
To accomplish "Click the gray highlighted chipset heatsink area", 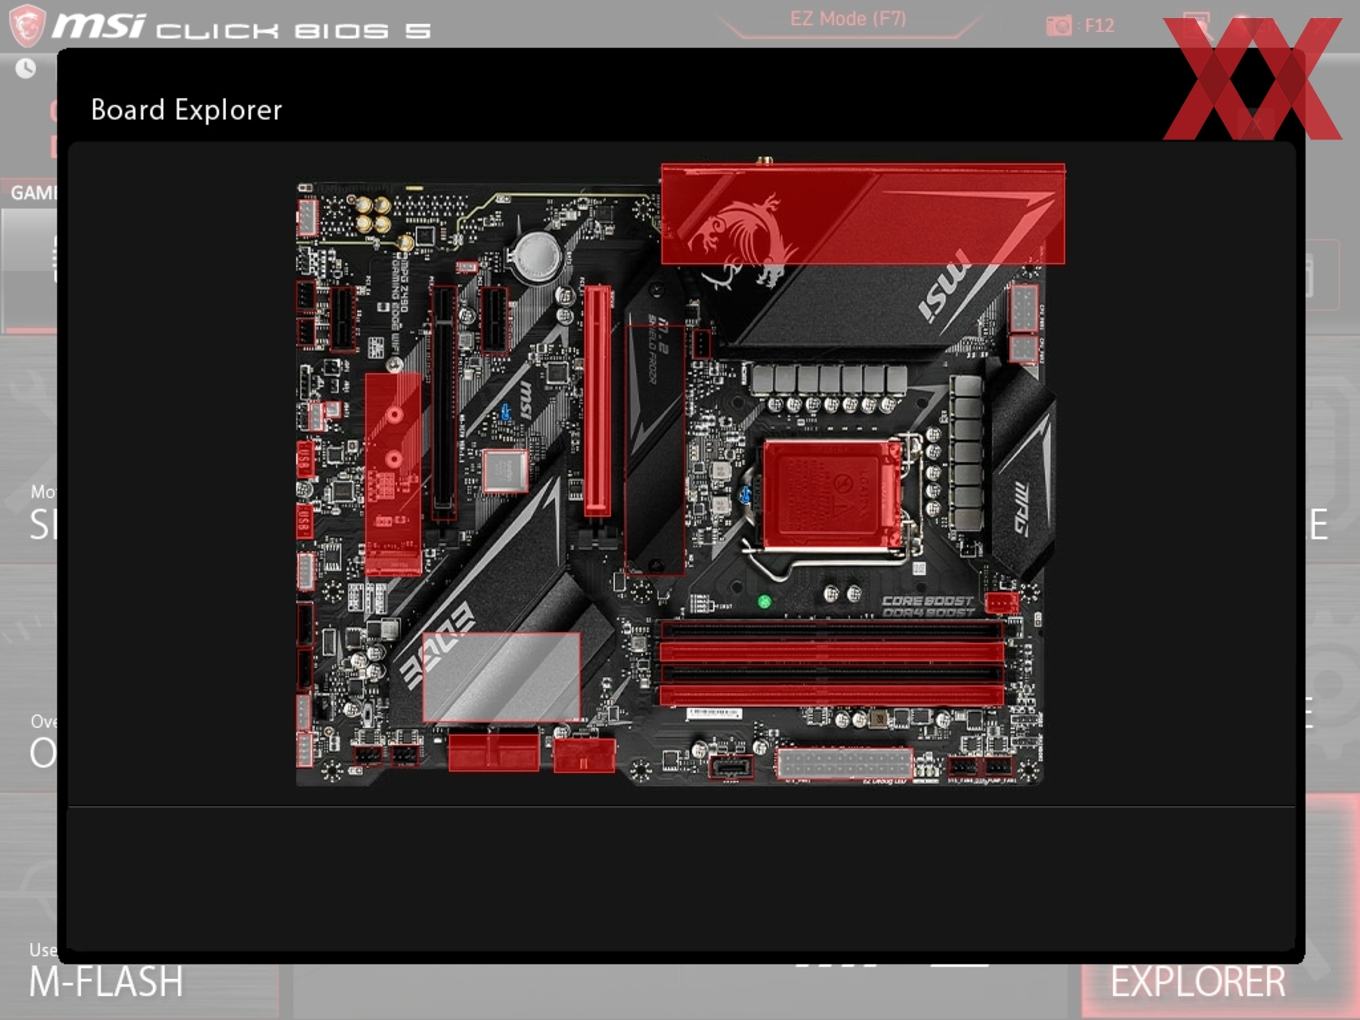I will [501, 677].
